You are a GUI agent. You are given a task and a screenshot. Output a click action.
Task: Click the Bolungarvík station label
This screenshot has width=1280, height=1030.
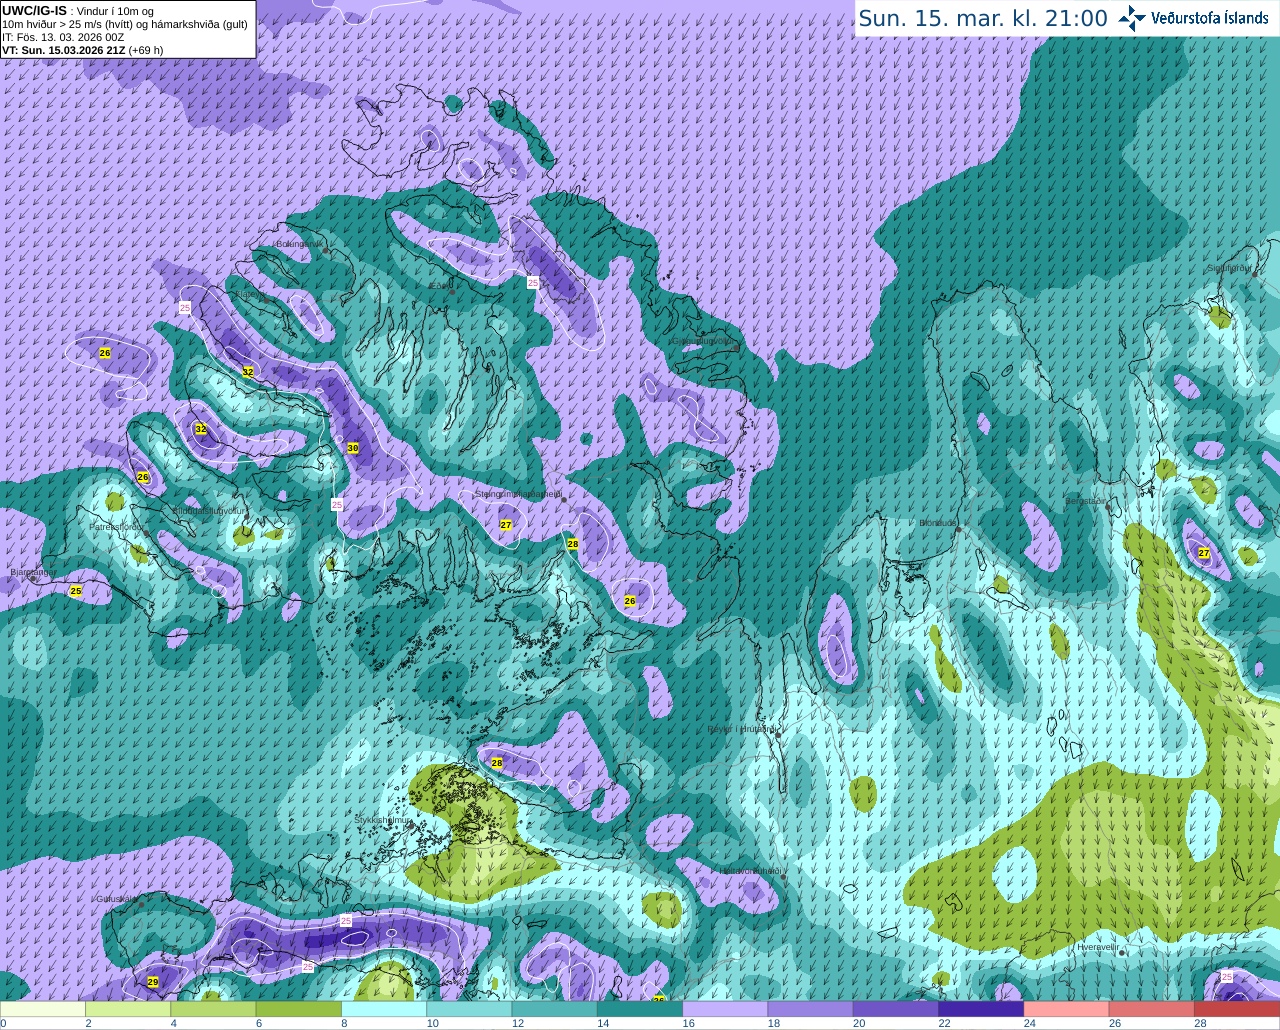(x=298, y=243)
